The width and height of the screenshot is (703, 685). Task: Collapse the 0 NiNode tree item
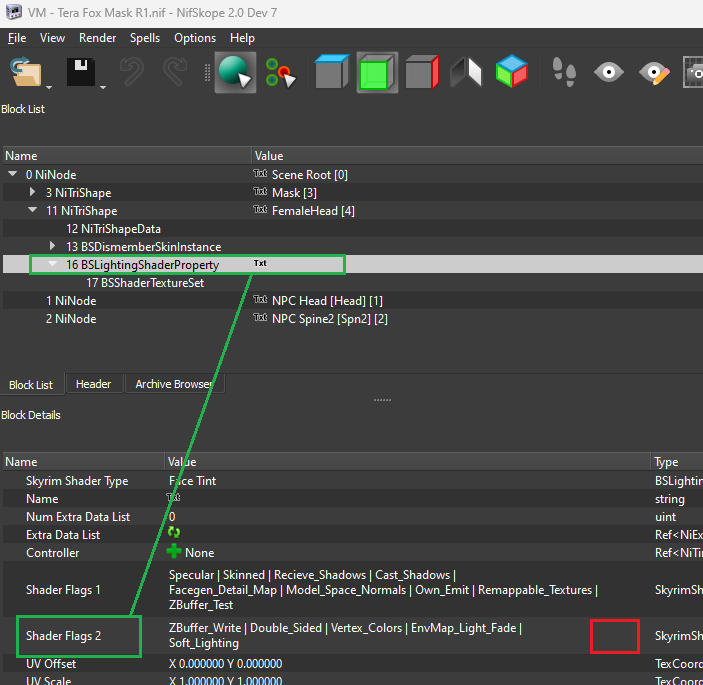[x=13, y=174]
